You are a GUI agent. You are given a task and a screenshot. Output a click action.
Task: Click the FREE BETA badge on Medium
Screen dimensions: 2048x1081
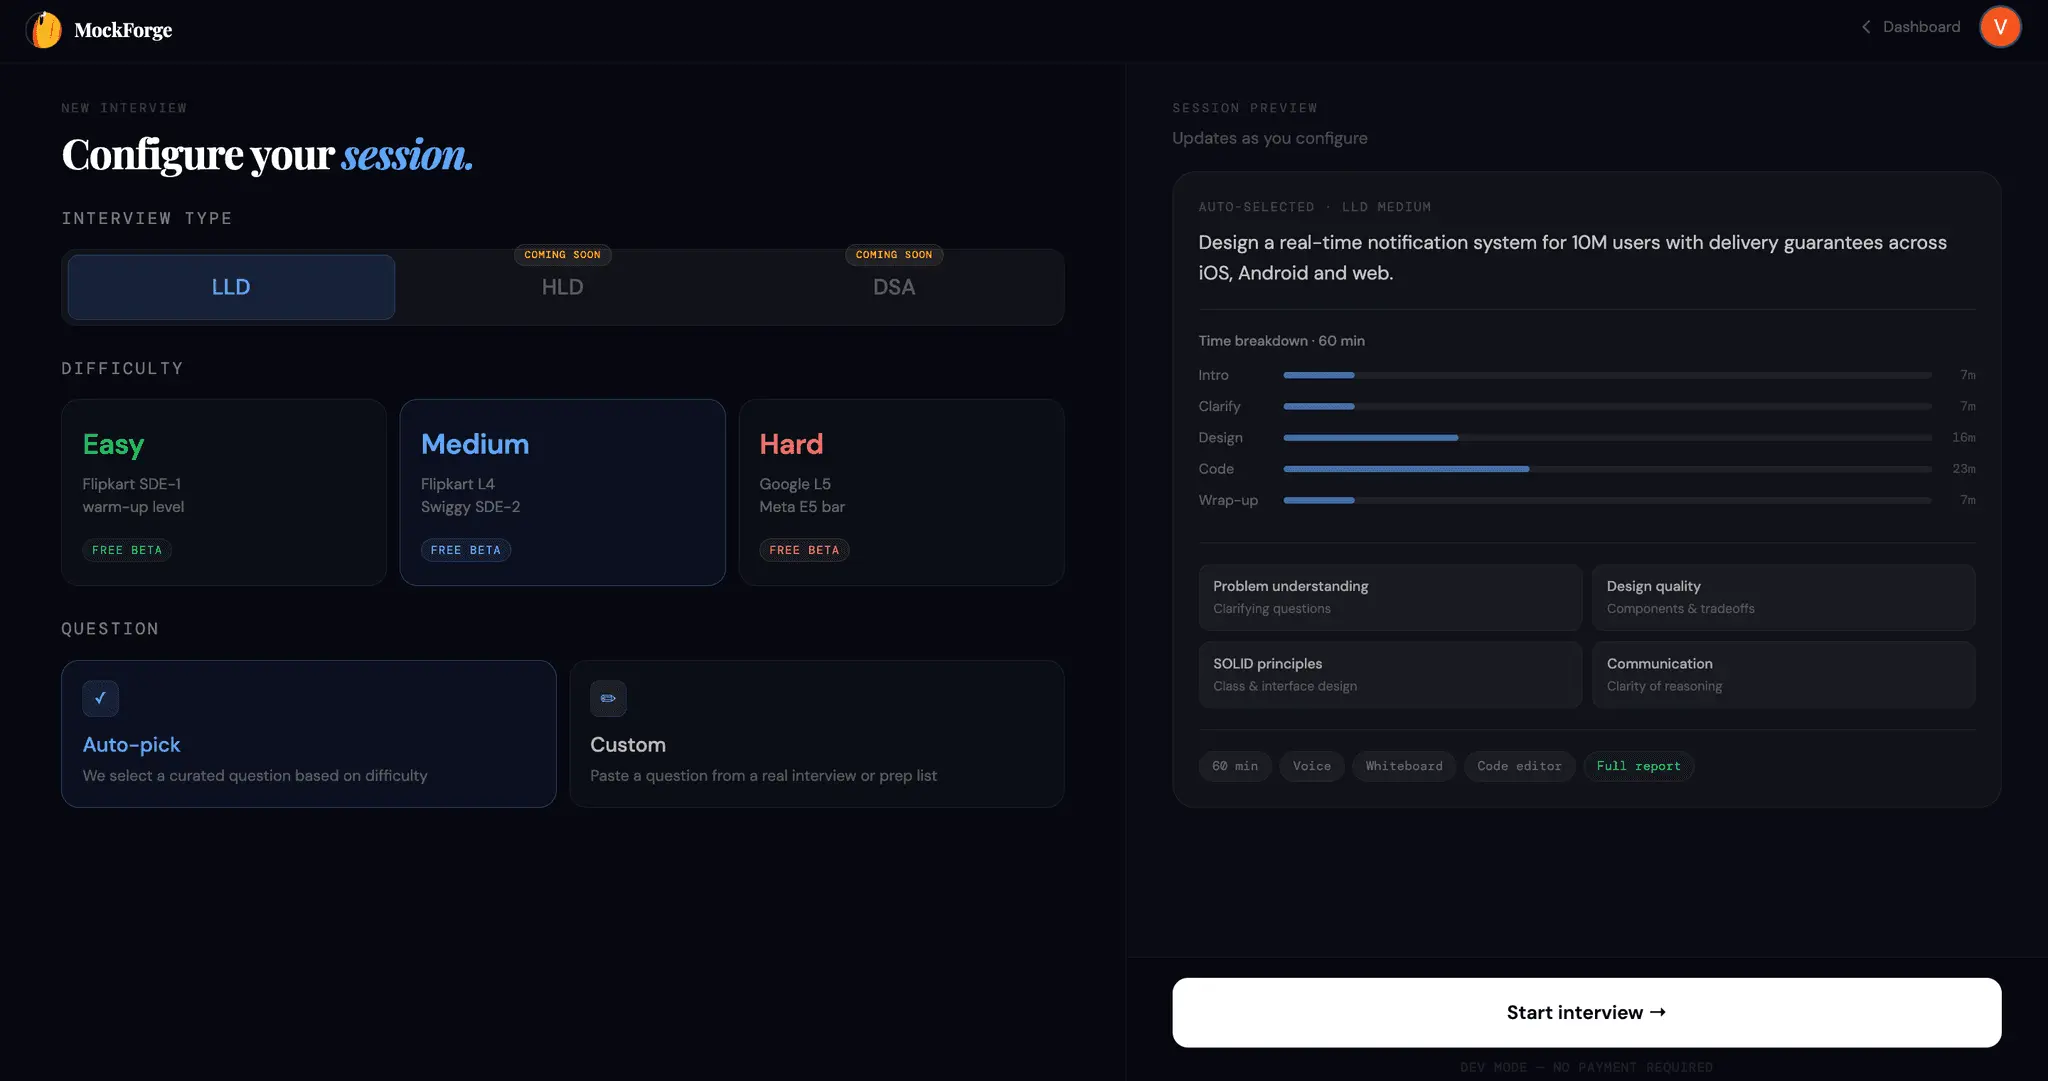click(466, 550)
